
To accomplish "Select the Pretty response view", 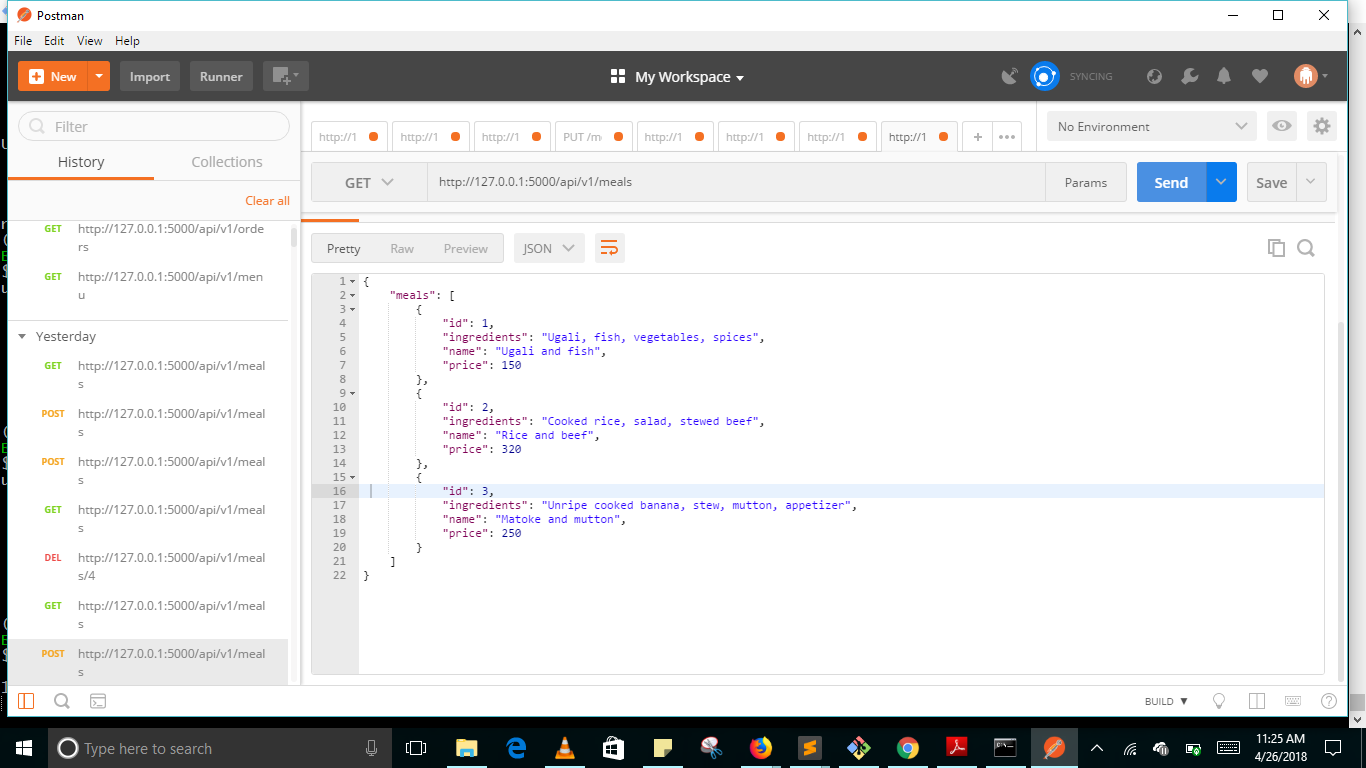I will (x=344, y=248).
